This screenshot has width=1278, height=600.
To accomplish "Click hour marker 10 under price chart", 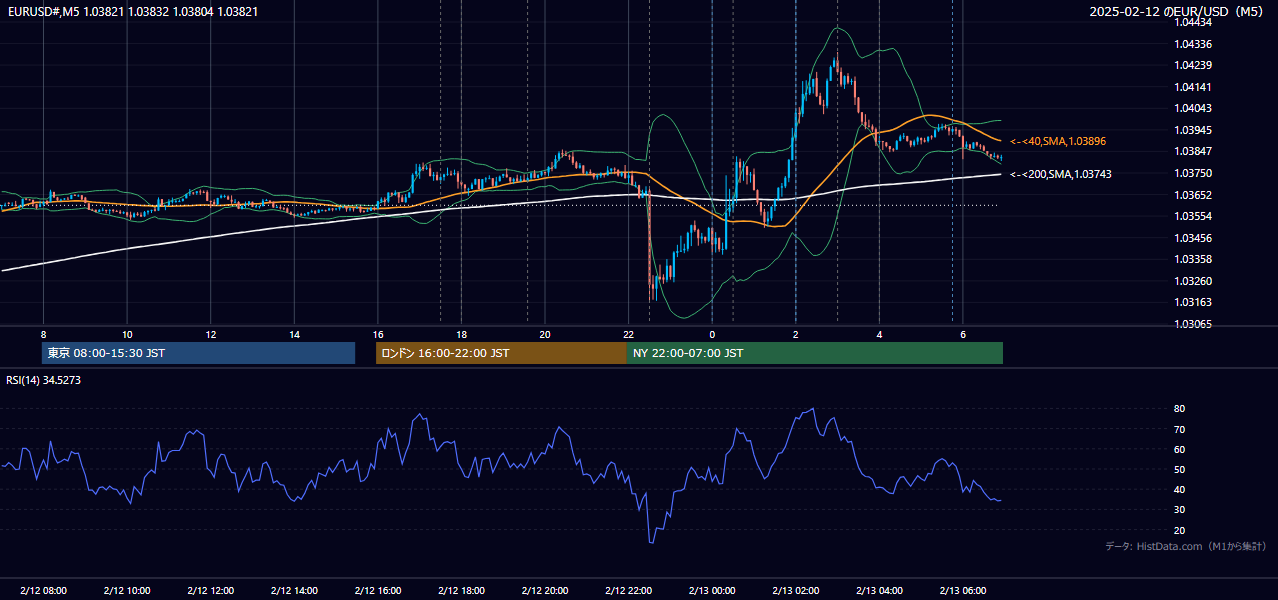I will pos(127,334).
